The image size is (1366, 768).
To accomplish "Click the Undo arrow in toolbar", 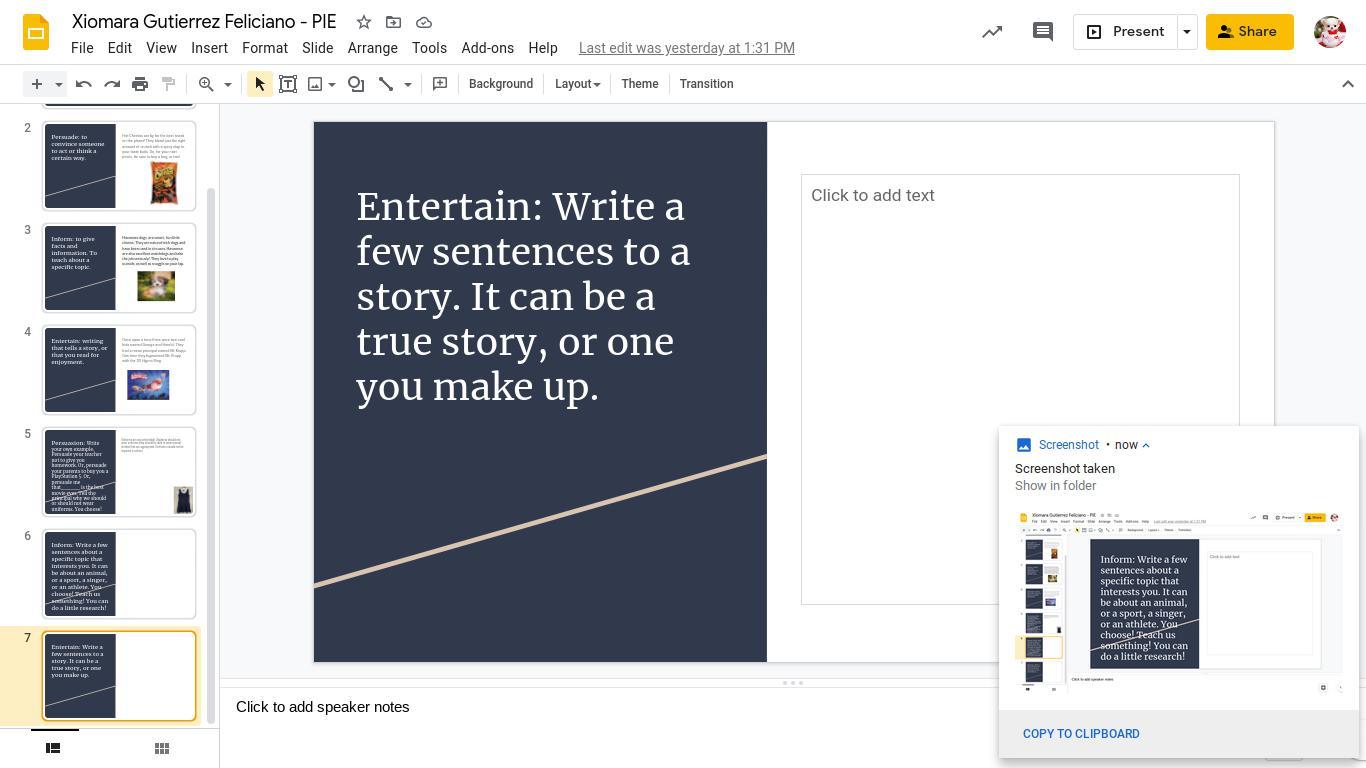I will 84,84.
